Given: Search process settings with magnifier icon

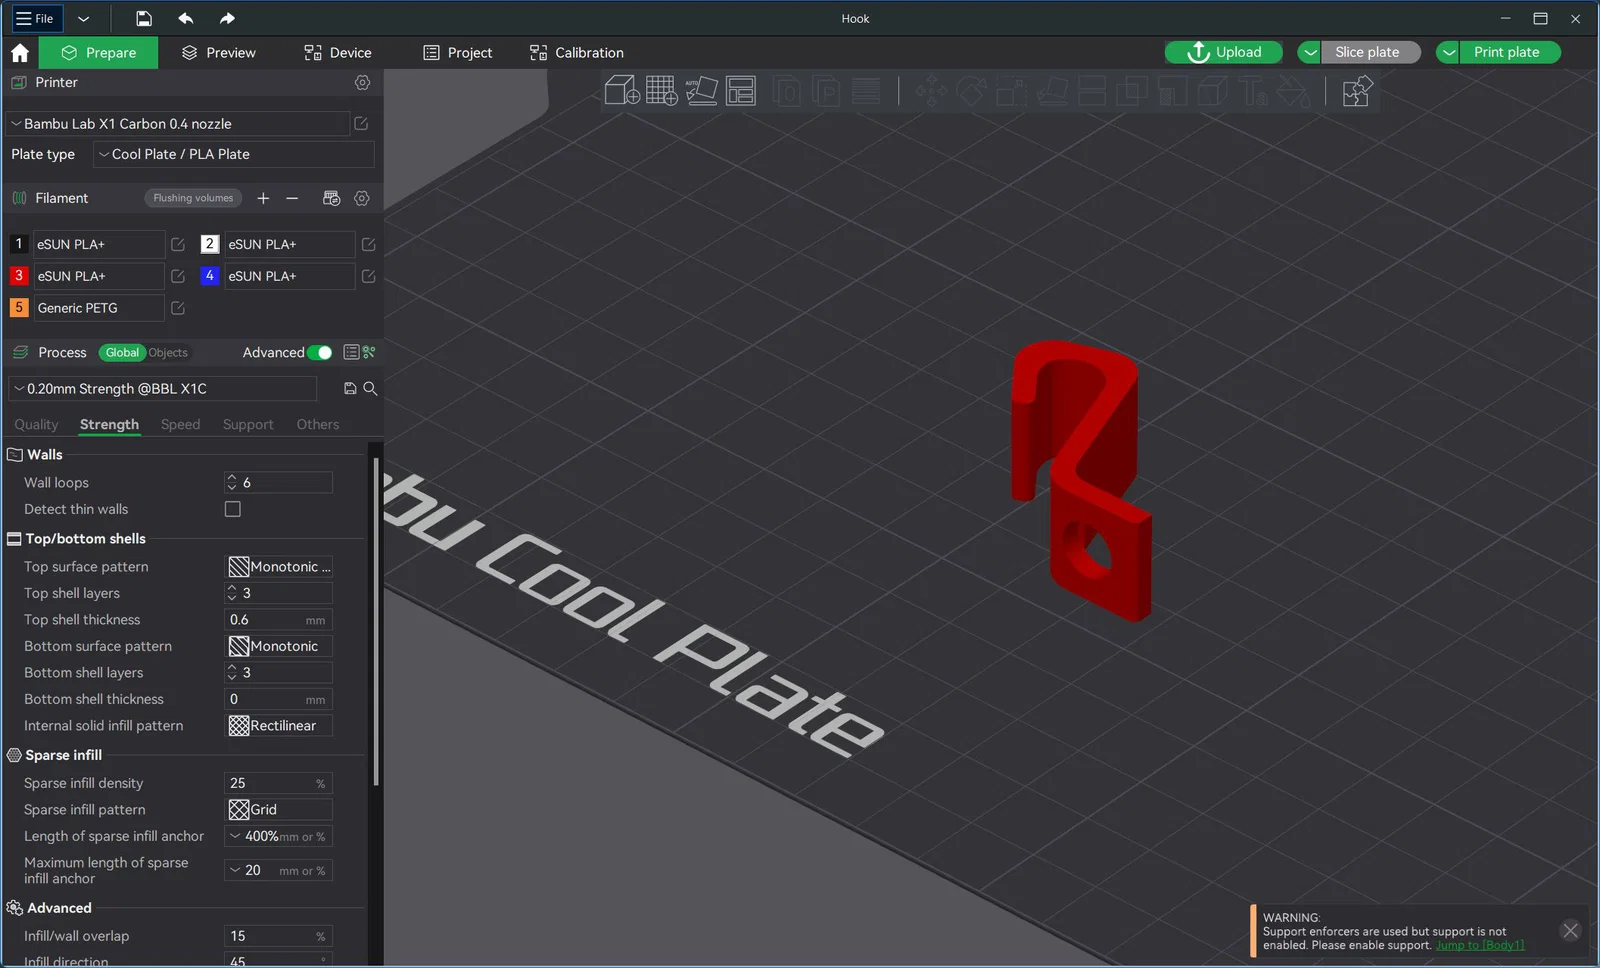Looking at the screenshot, I should pyautogui.click(x=370, y=389).
